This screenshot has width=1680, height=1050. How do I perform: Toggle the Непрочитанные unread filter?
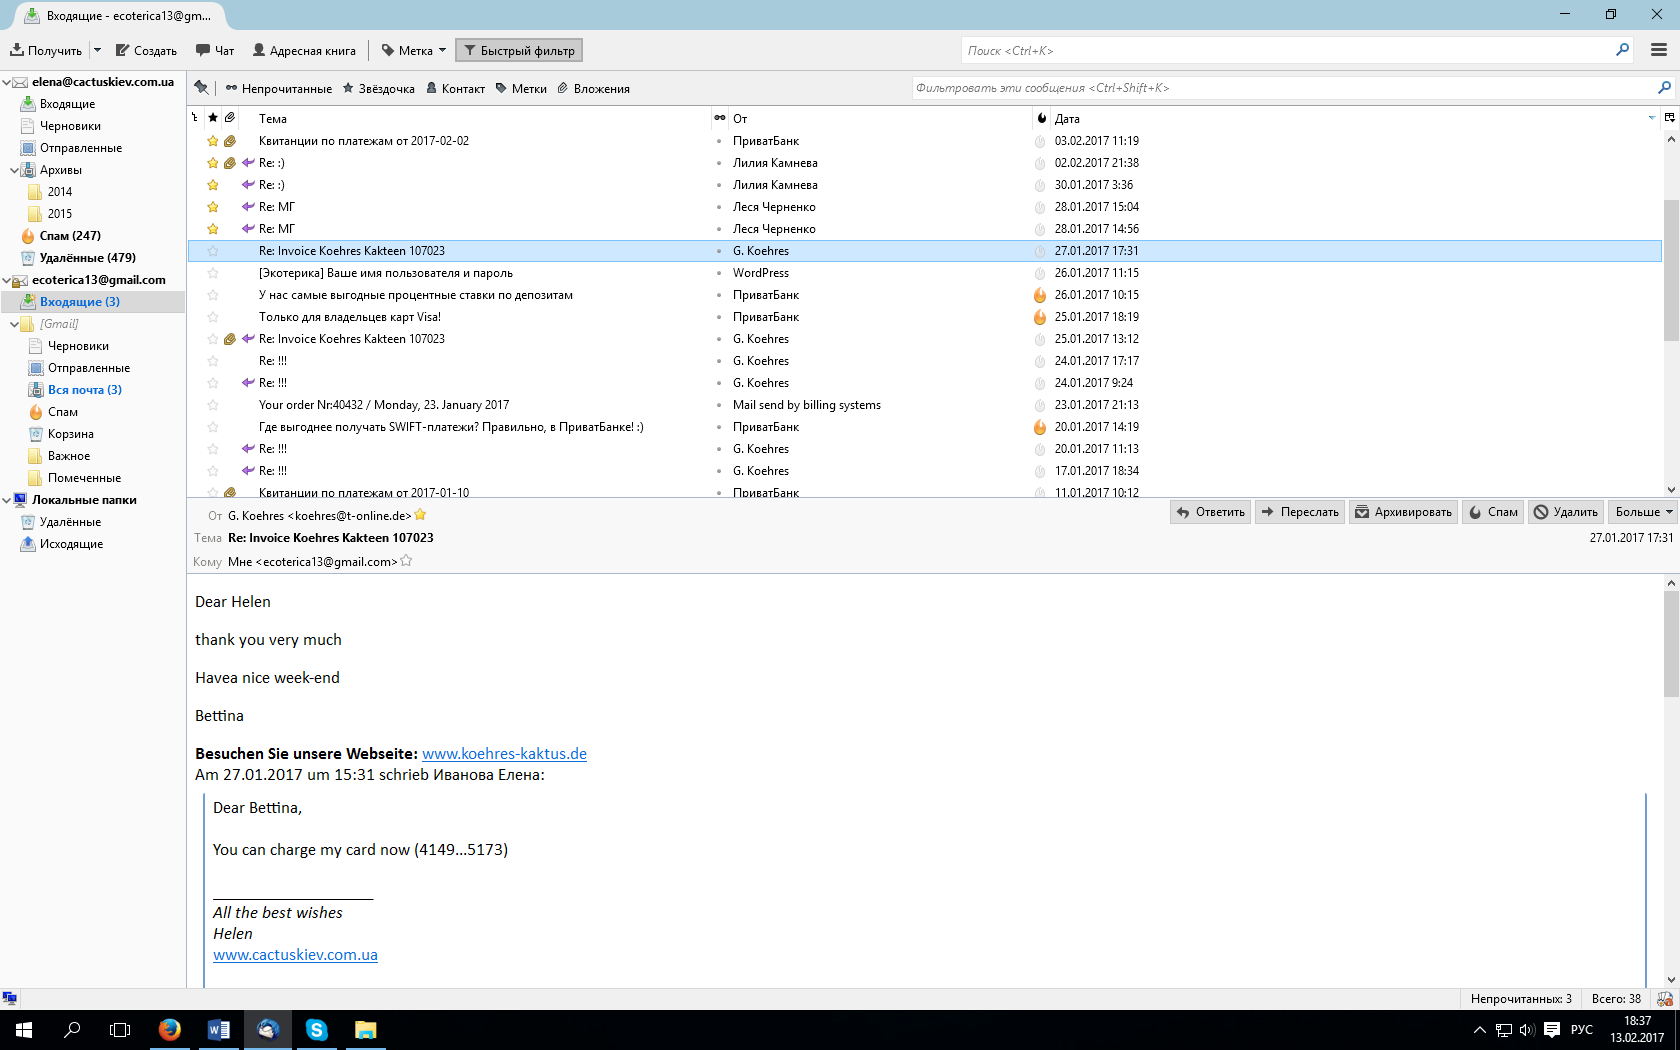coord(279,88)
